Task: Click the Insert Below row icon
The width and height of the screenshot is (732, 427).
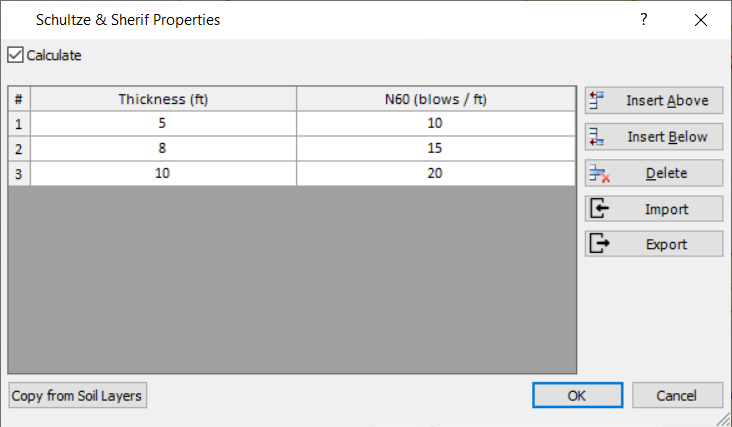Action: (599, 137)
